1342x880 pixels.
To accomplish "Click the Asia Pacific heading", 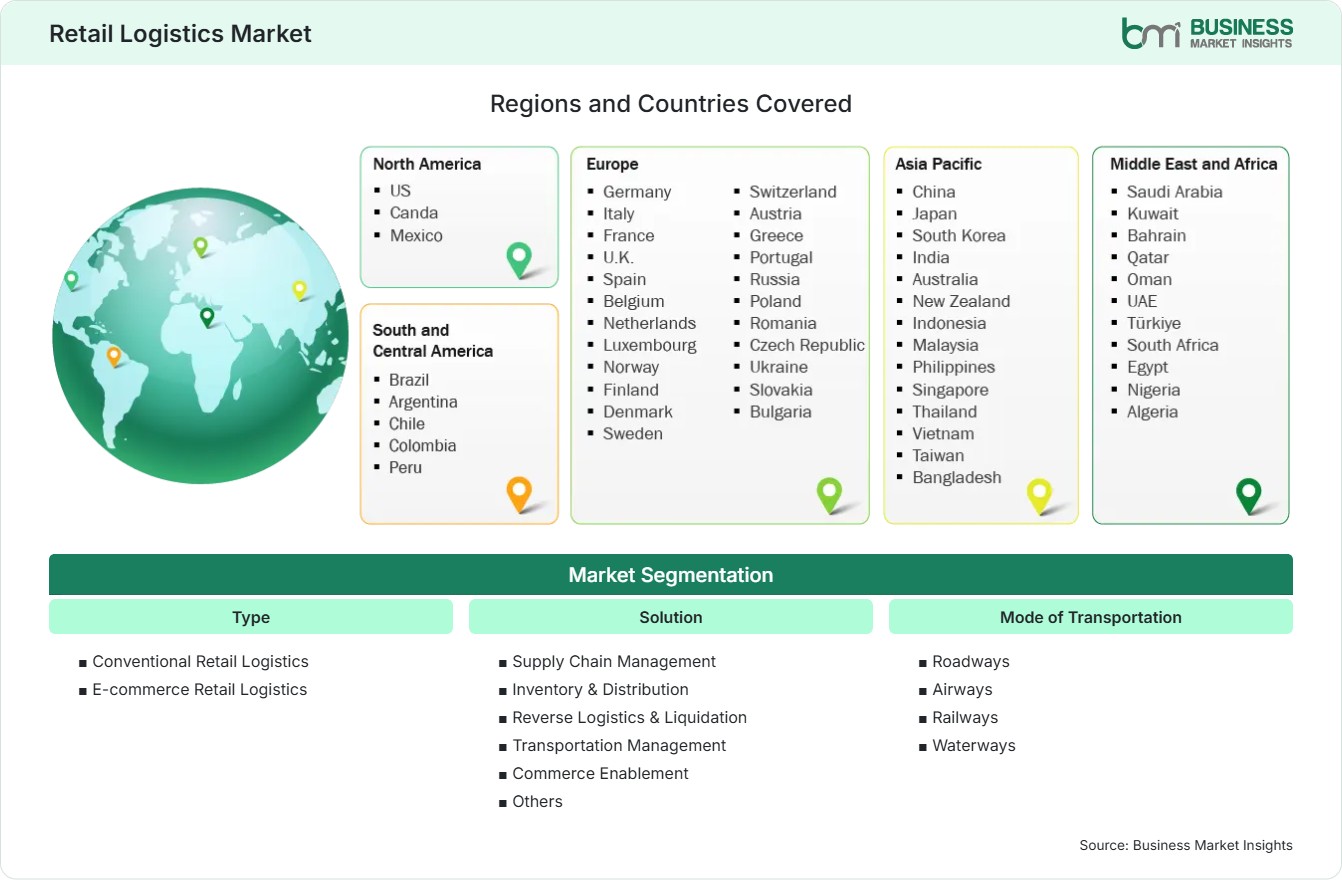I will click(939, 164).
